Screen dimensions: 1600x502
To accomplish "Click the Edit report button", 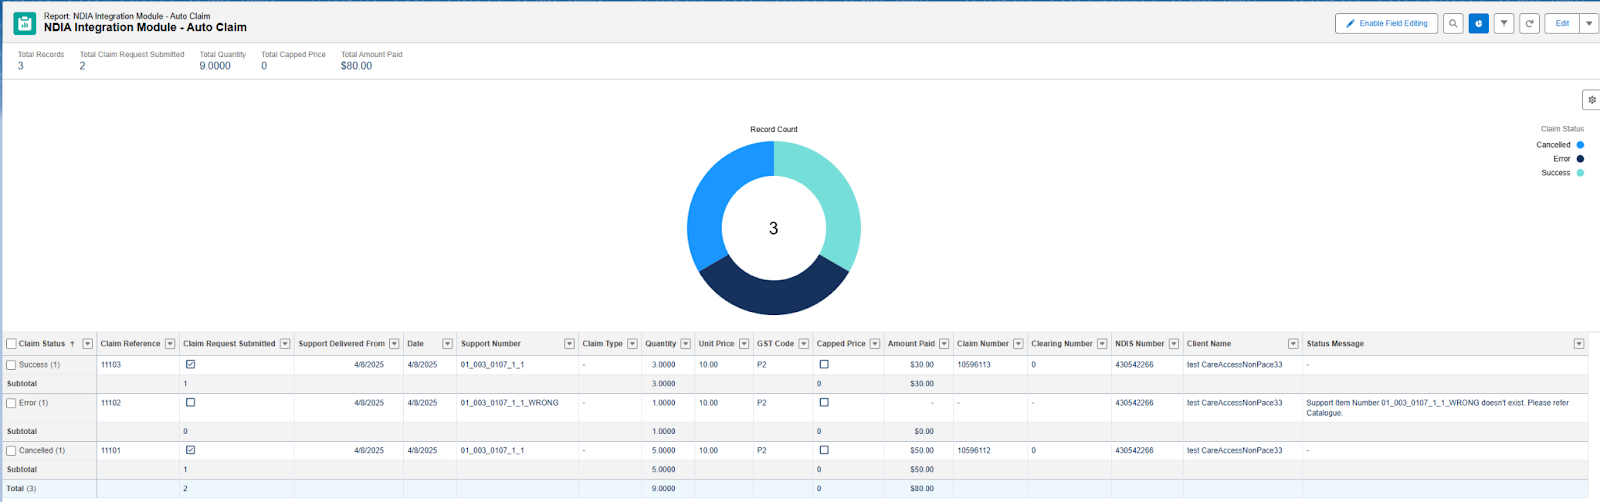I will pyautogui.click(x=1561, y=23).
